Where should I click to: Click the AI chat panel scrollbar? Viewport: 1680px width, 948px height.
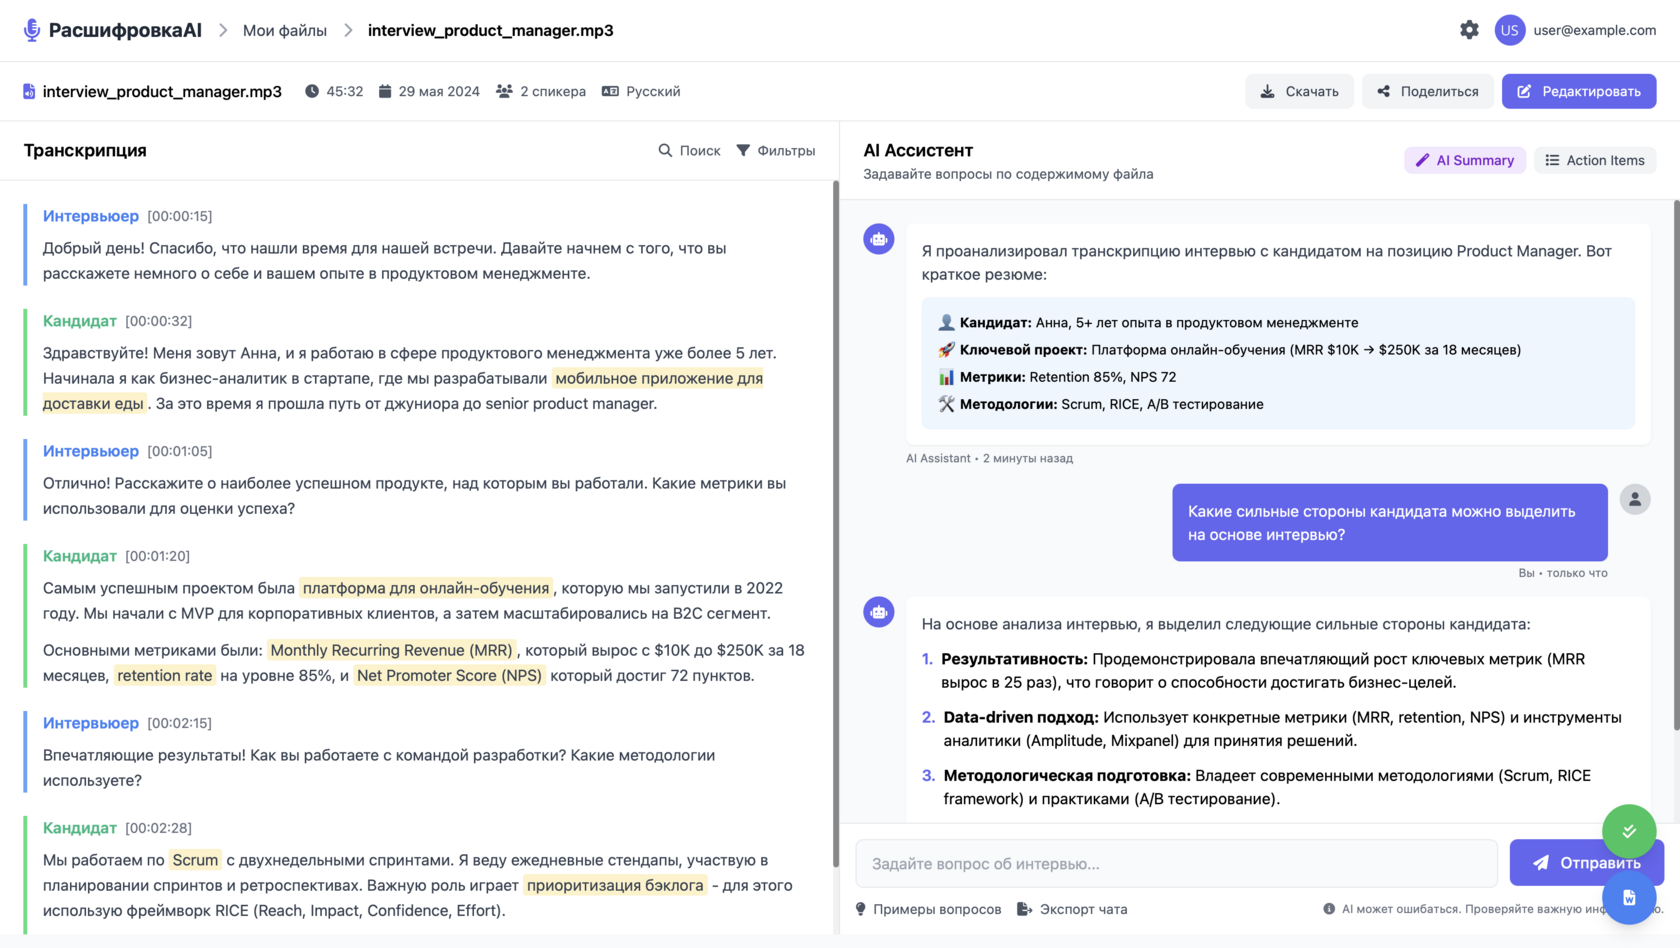(1676, 465)
